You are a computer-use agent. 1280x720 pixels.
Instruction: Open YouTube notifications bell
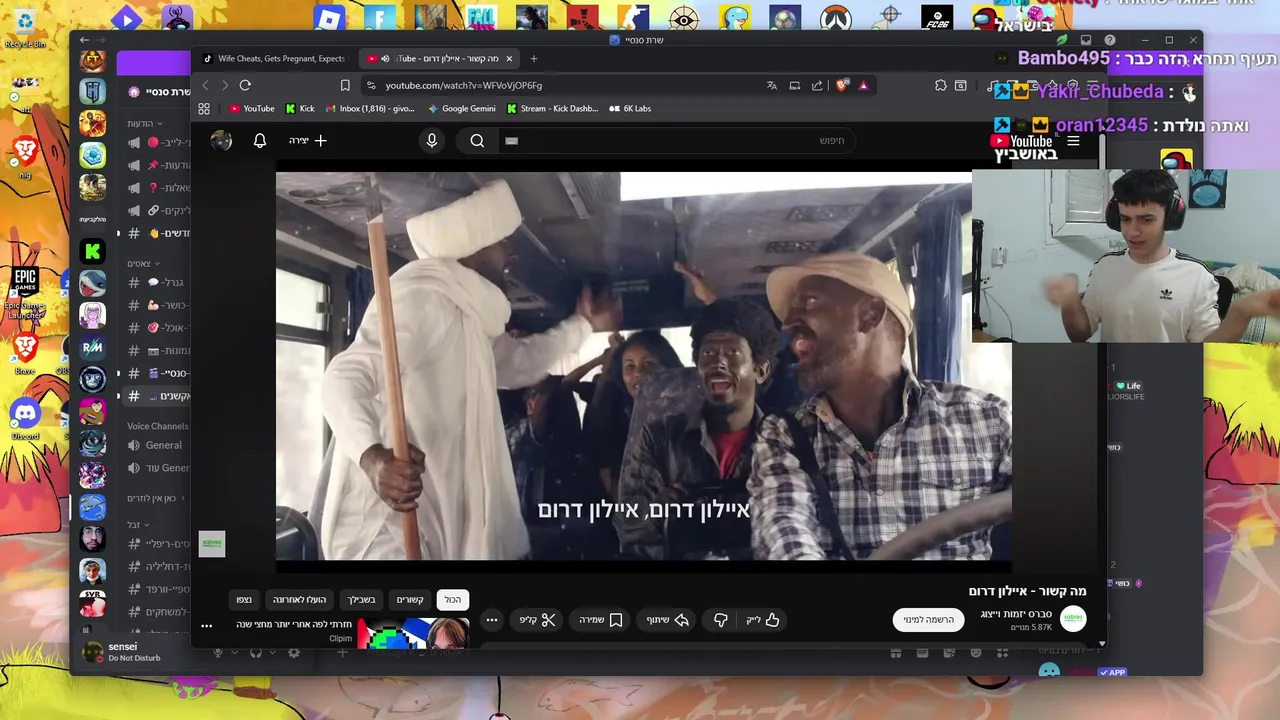[x=260, y=141]
